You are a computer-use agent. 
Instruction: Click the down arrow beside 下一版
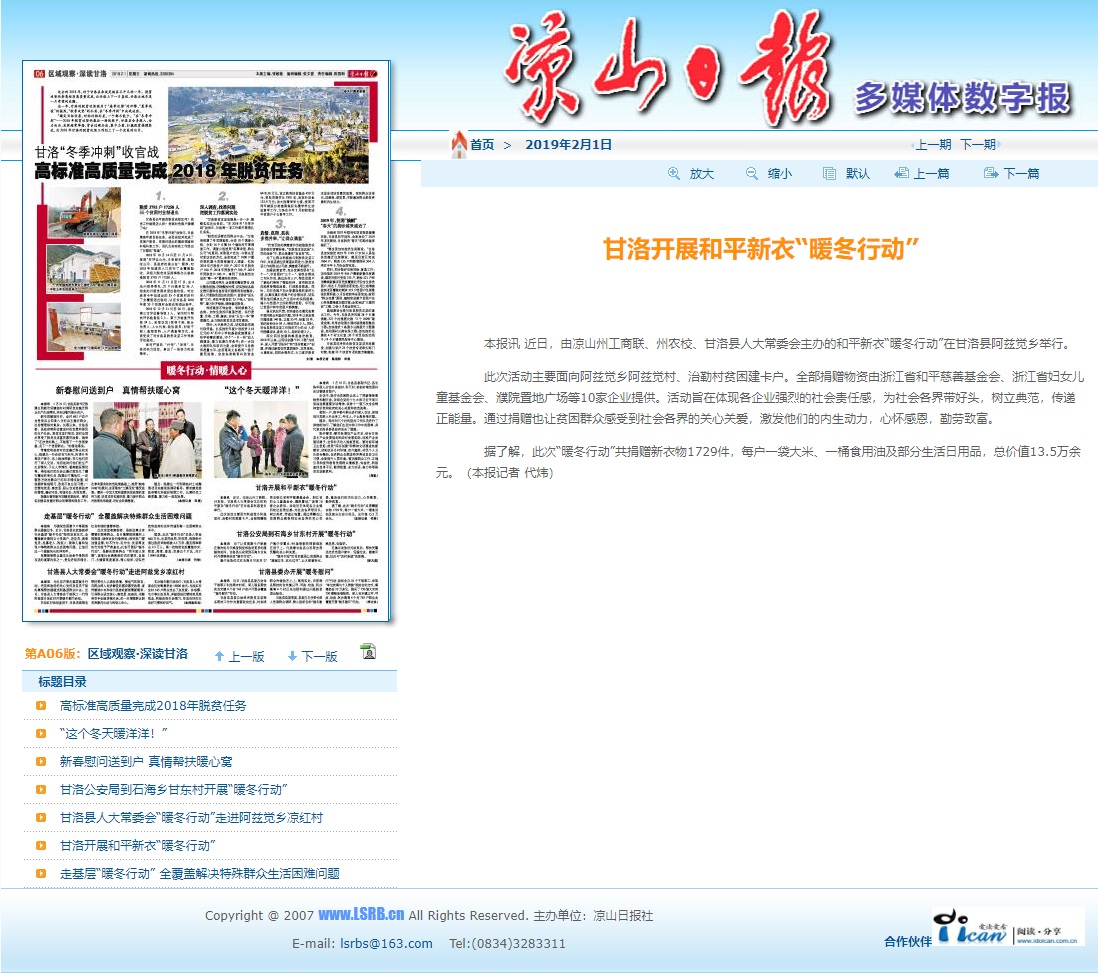292,656
